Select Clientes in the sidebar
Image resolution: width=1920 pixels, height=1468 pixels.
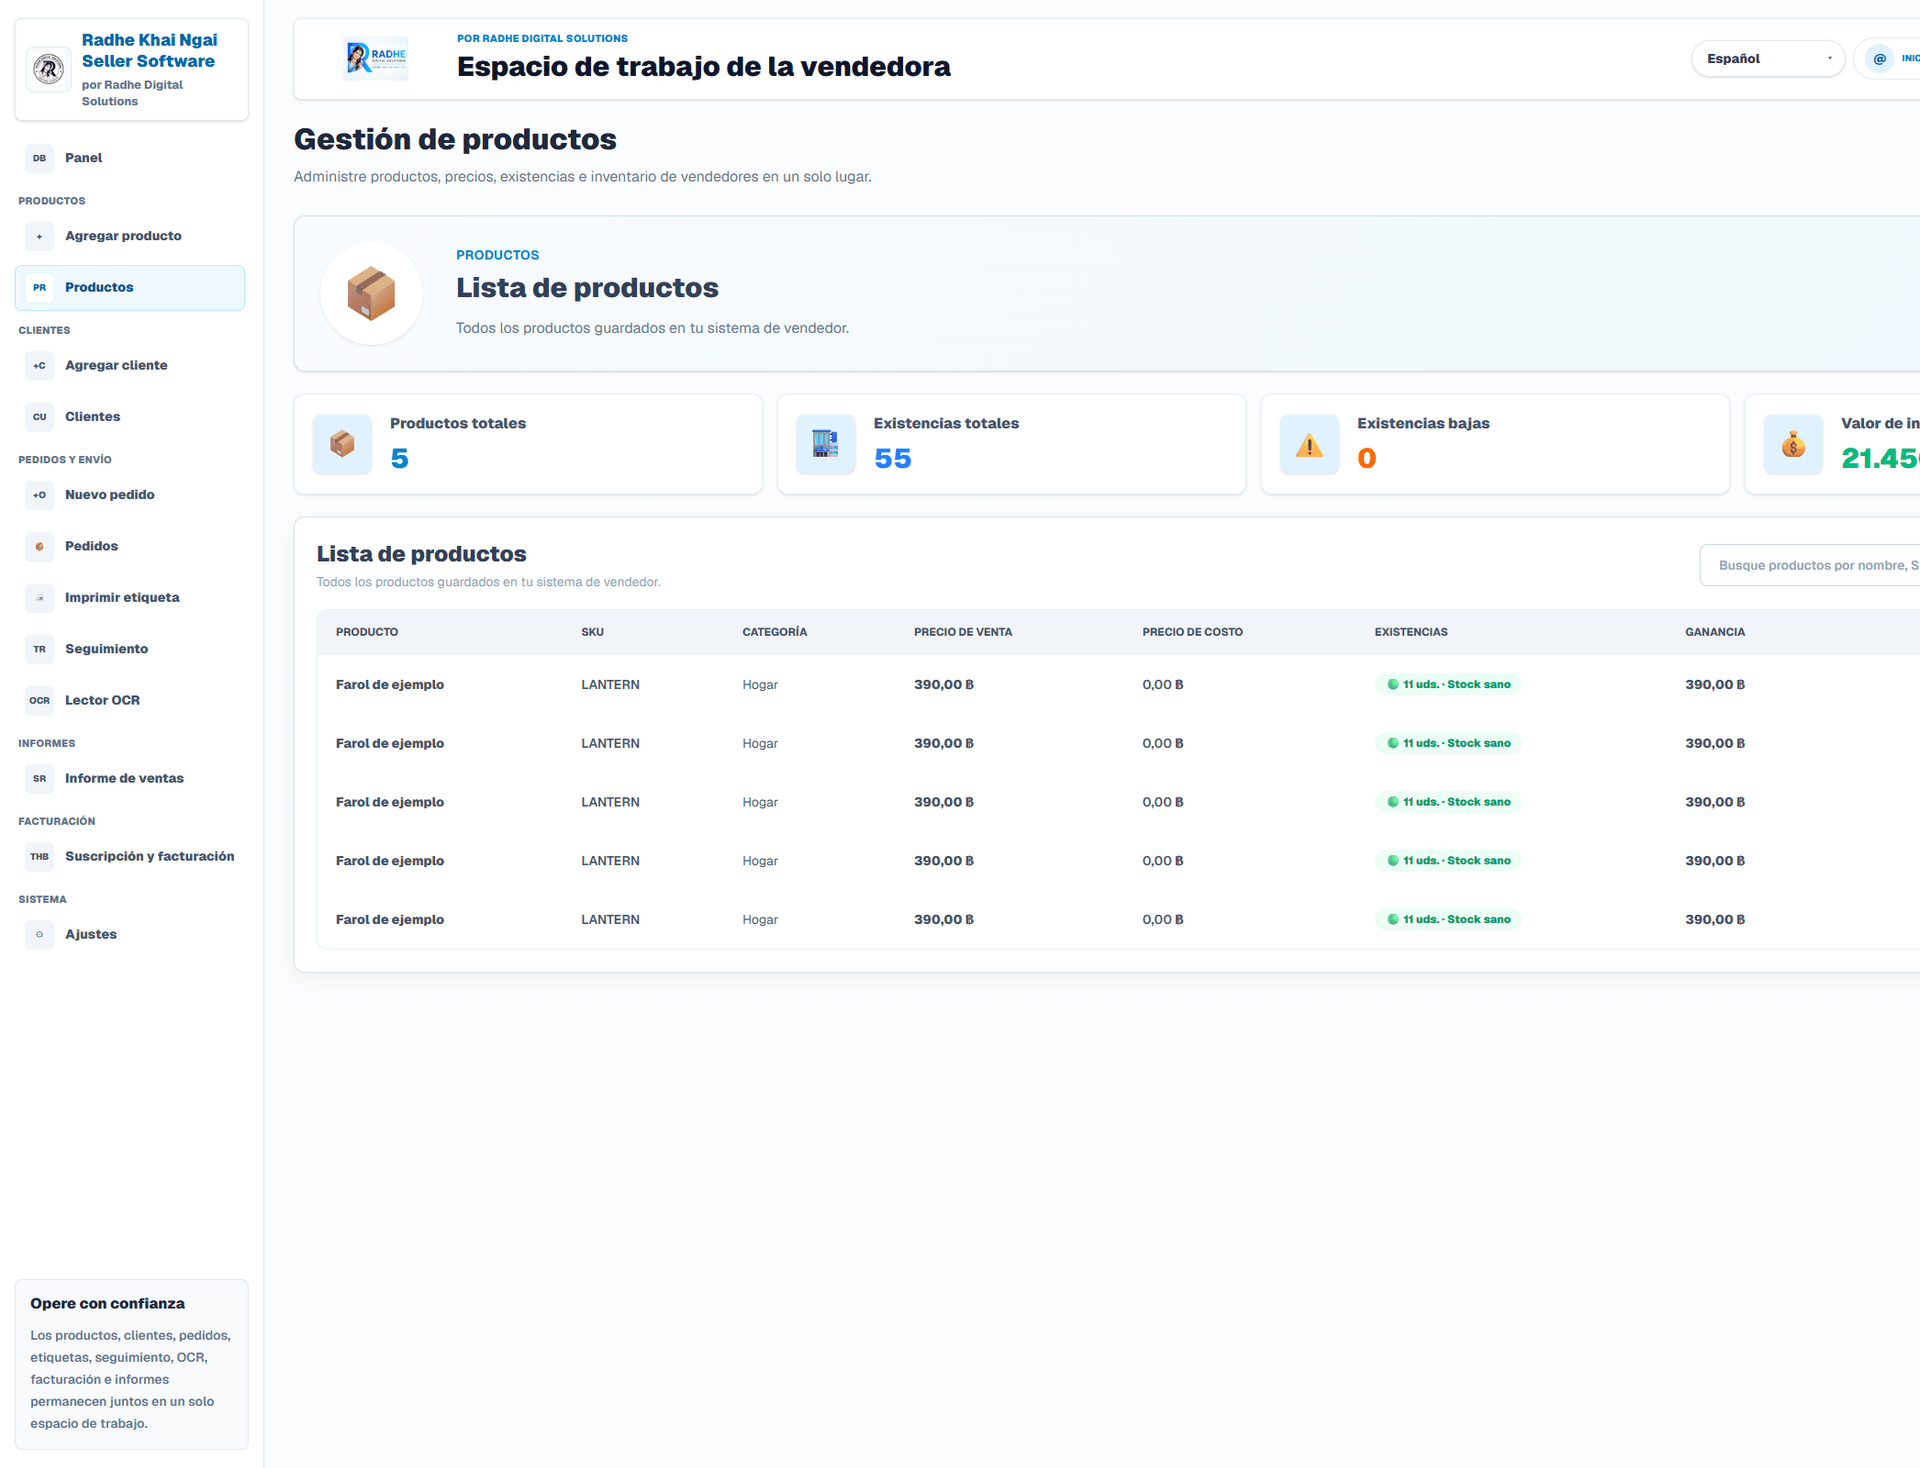pyautogui.click(x=130, y=417)
